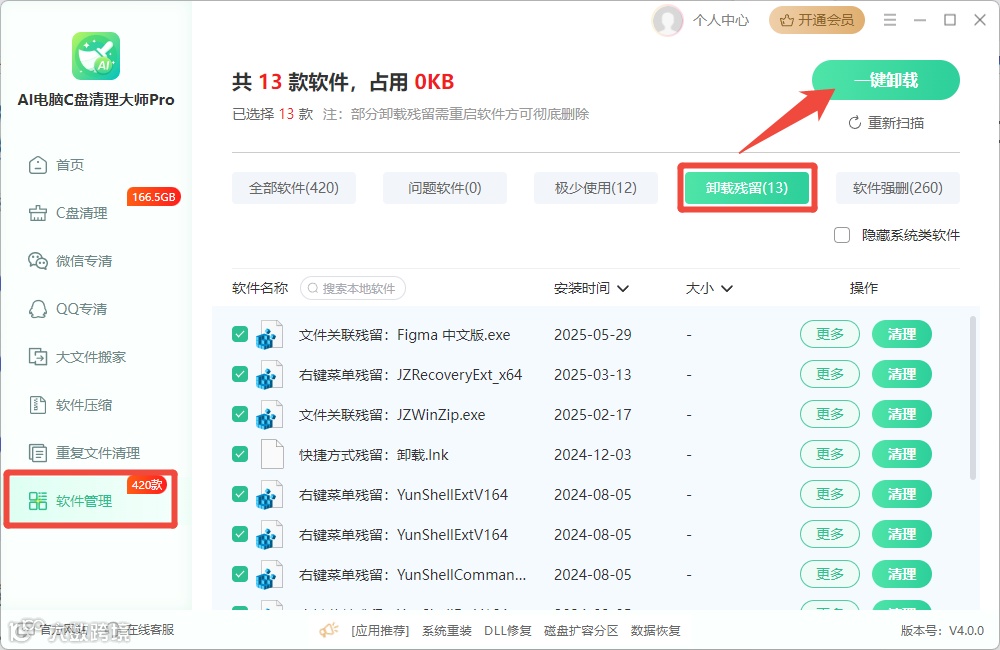Click the 版本号: V4.0.0 text

coord(942,631)
